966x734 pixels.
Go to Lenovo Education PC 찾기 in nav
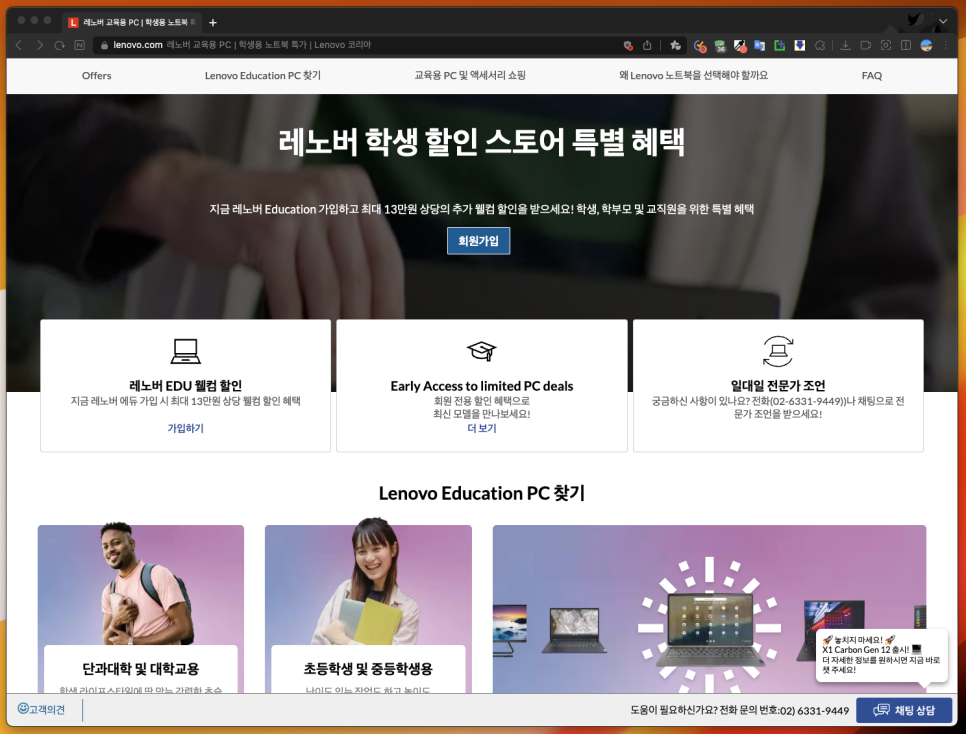coord(262,76)
